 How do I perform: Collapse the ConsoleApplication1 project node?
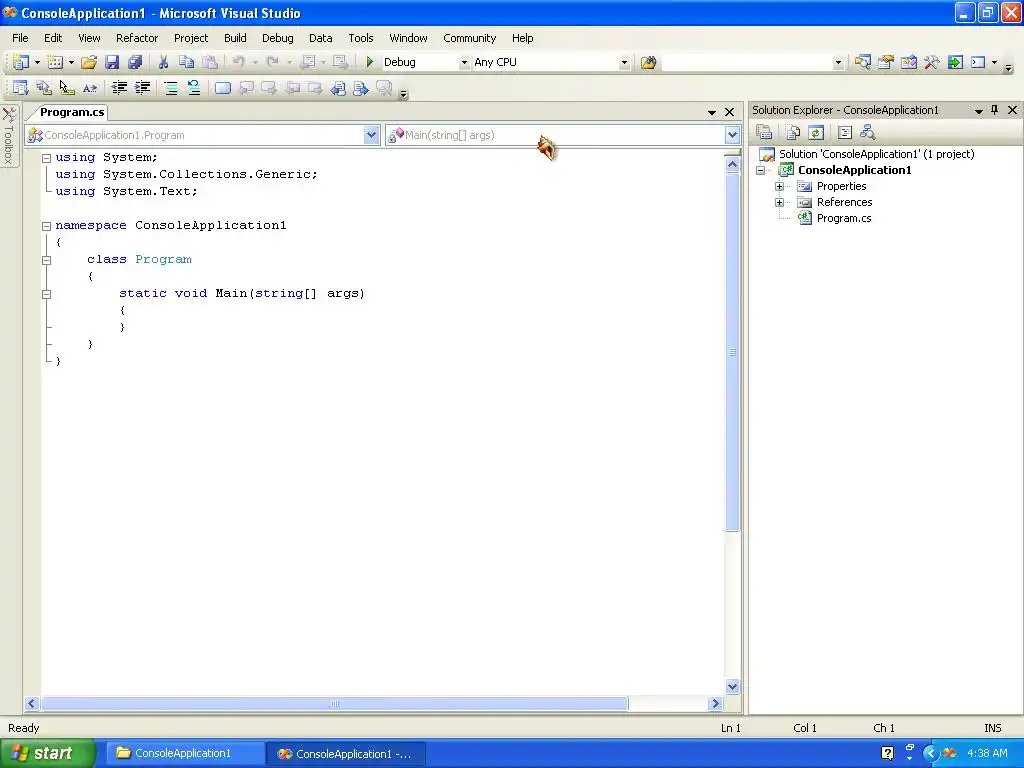(x=761, y=170)
